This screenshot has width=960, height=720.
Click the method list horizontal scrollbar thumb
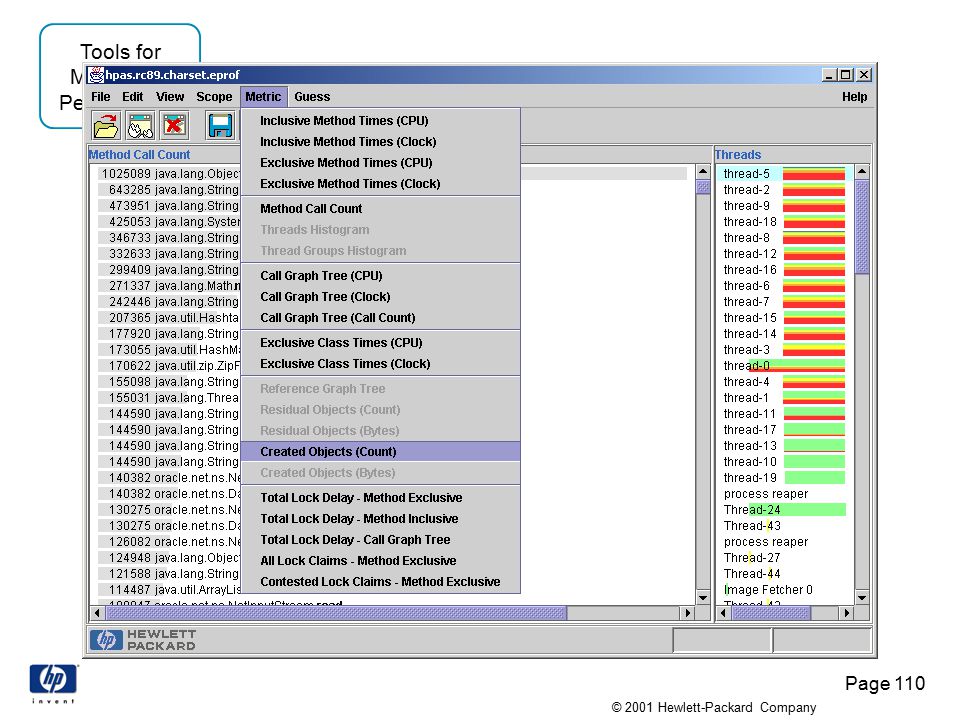point(336,612)
